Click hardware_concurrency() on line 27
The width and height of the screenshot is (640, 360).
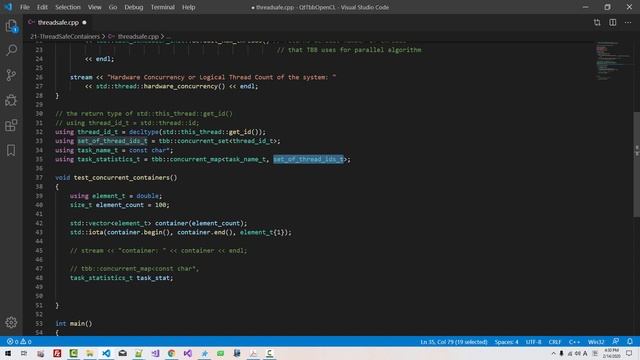pos(184,86)
